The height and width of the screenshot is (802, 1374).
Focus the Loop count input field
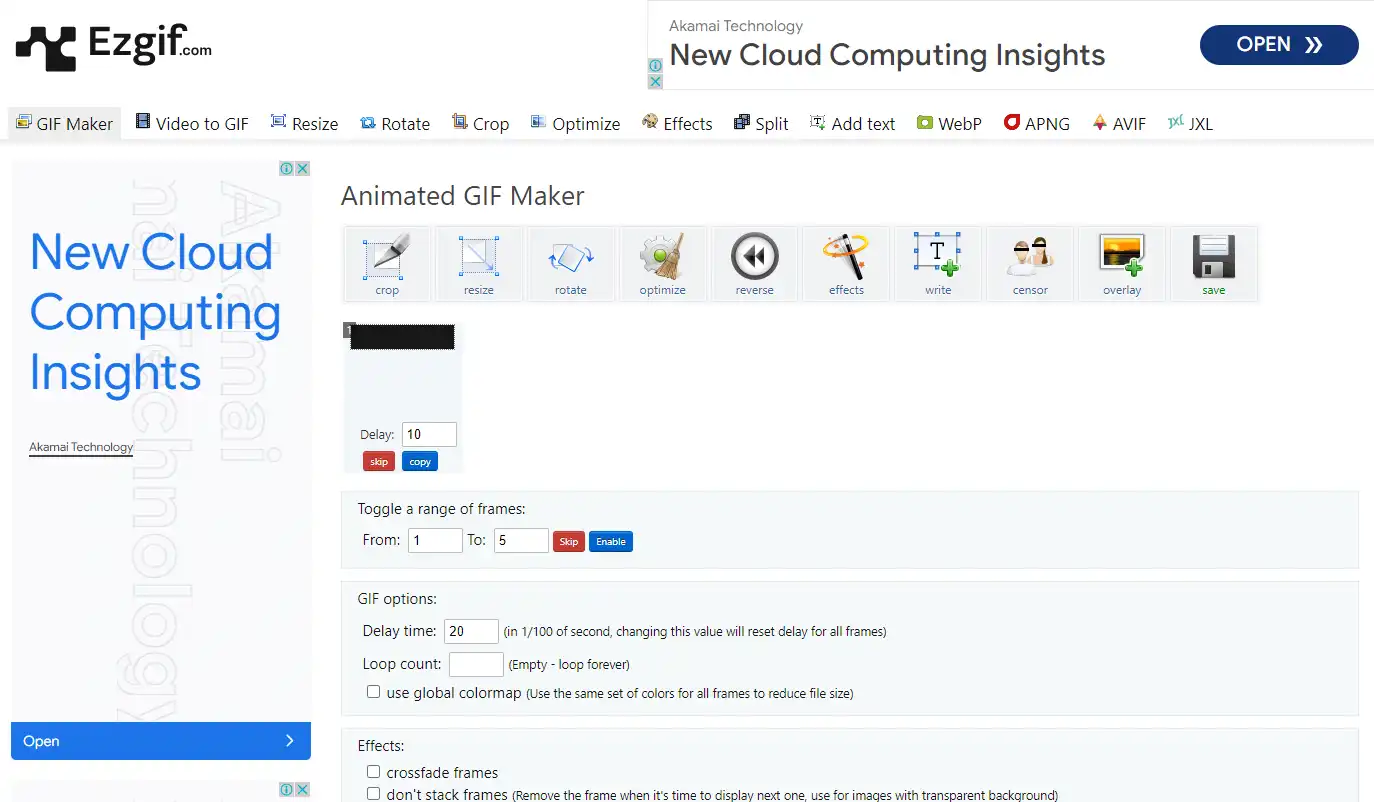[x=476, y=664]
